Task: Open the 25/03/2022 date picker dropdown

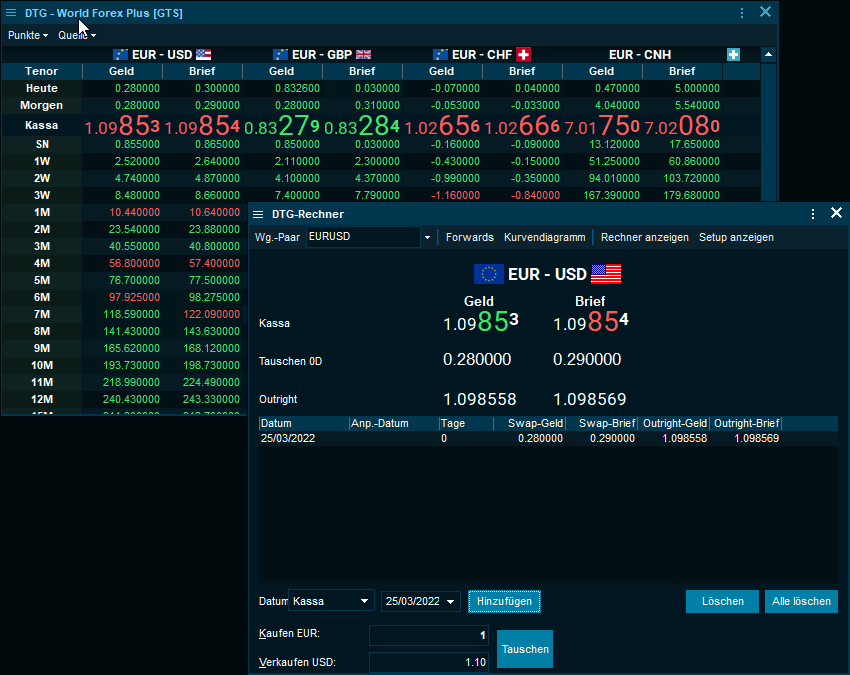Action: point(451,601)
